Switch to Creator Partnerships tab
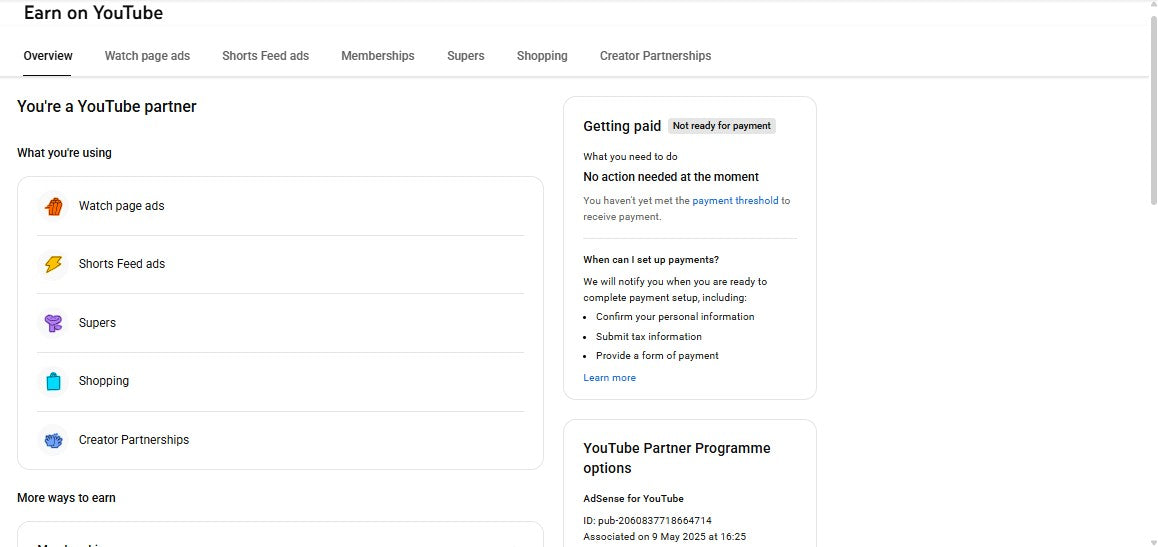Screen dimensions: 1158x547 pos(655,56)
